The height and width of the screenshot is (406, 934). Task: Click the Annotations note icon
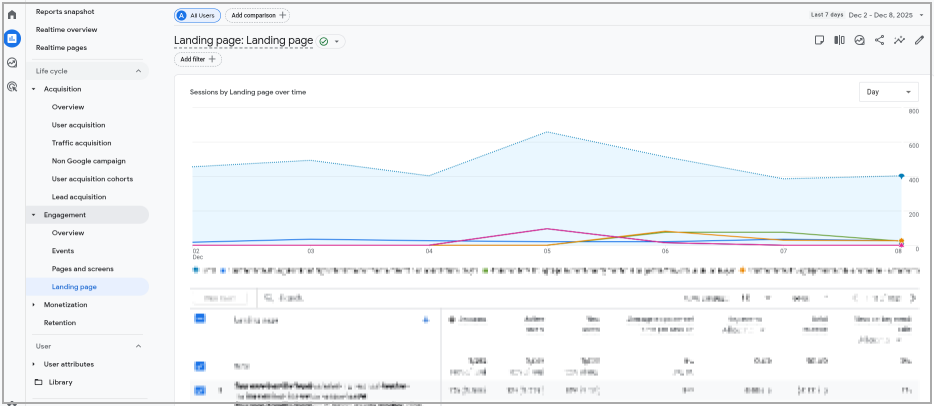[x=819, y=41]
